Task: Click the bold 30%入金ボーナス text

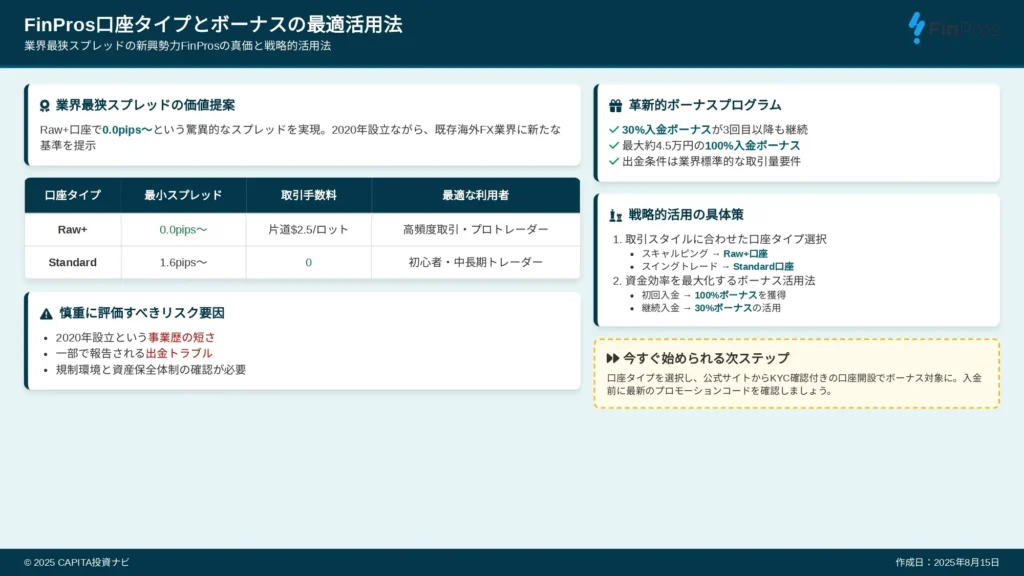Action: pos(666,129)
